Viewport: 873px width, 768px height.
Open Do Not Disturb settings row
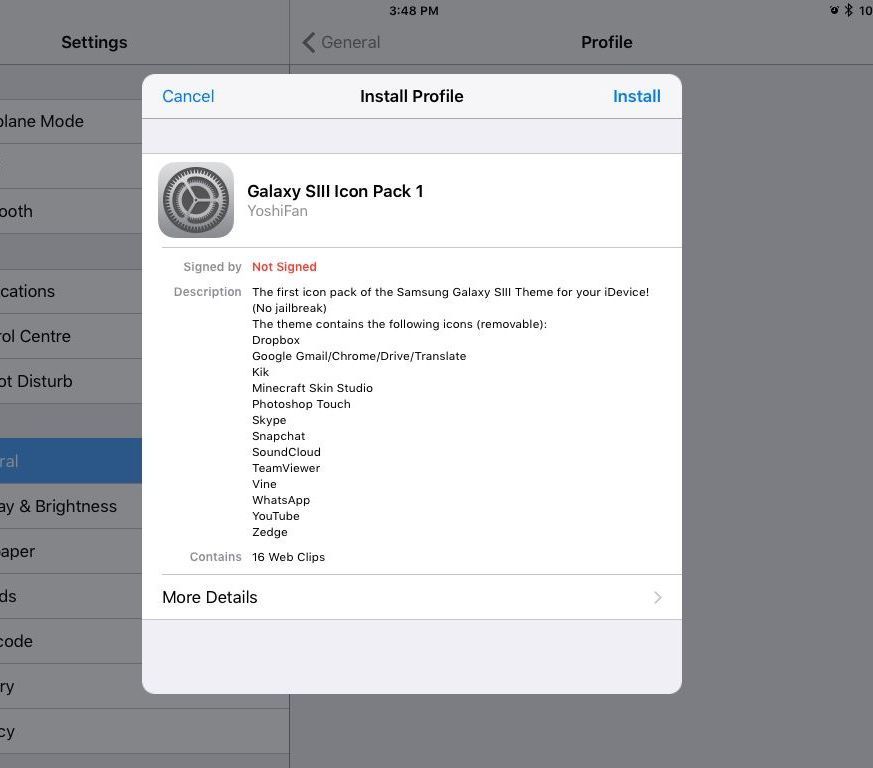coord(71,381)
